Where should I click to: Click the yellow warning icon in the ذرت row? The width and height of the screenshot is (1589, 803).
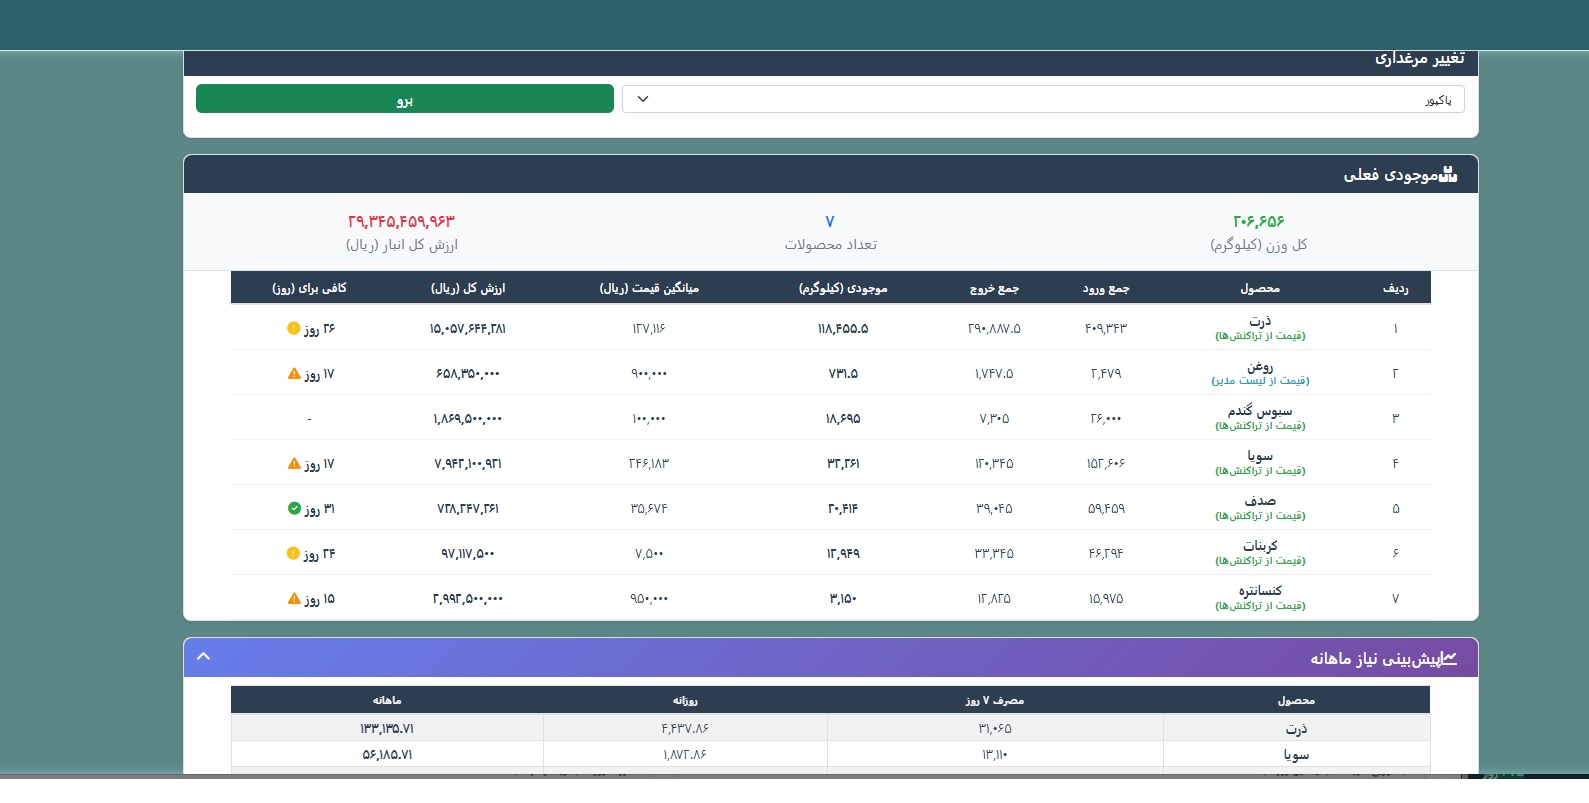[293, 328]
